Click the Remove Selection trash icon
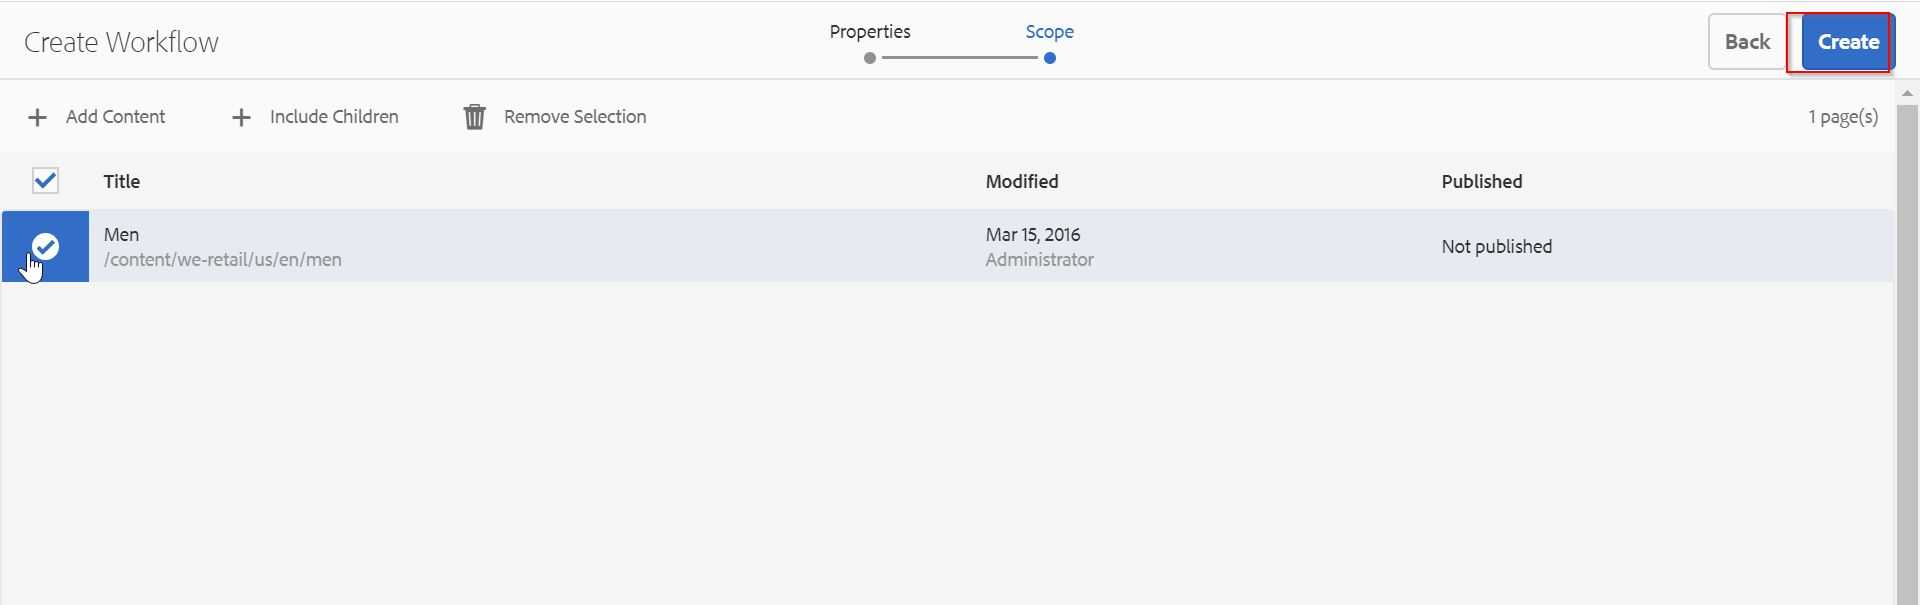The image size is (1920, 605). [475, 117]
